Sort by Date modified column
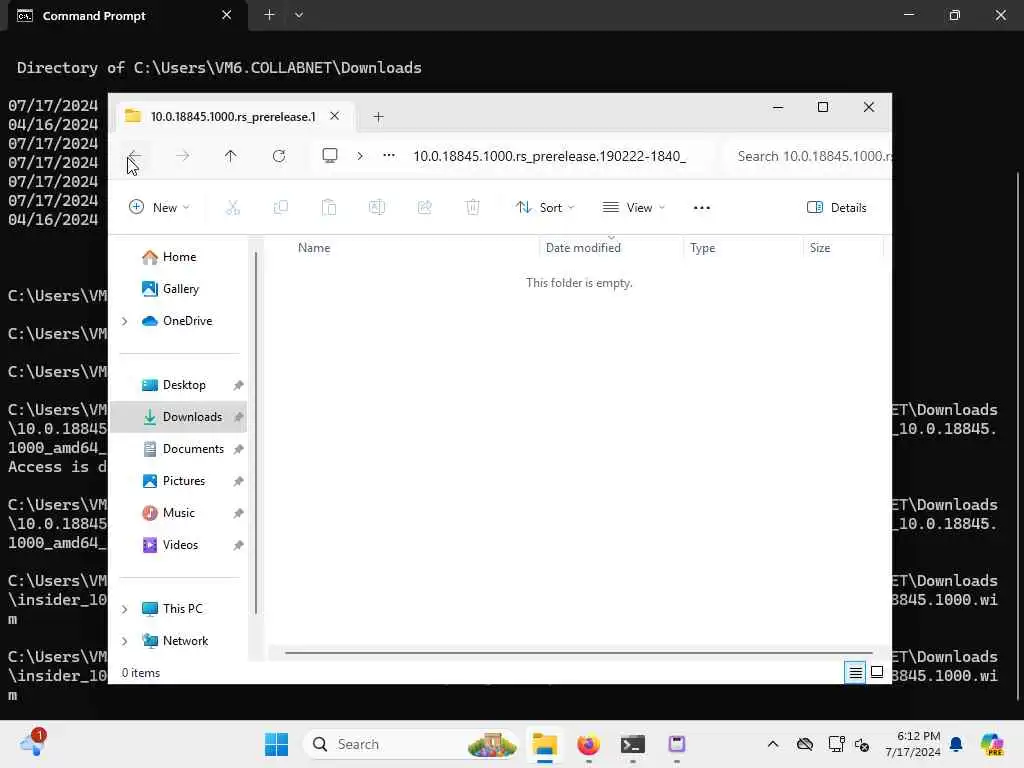Screen dimensions: 1024x768 pyautogui.click(x=583, y=248)
